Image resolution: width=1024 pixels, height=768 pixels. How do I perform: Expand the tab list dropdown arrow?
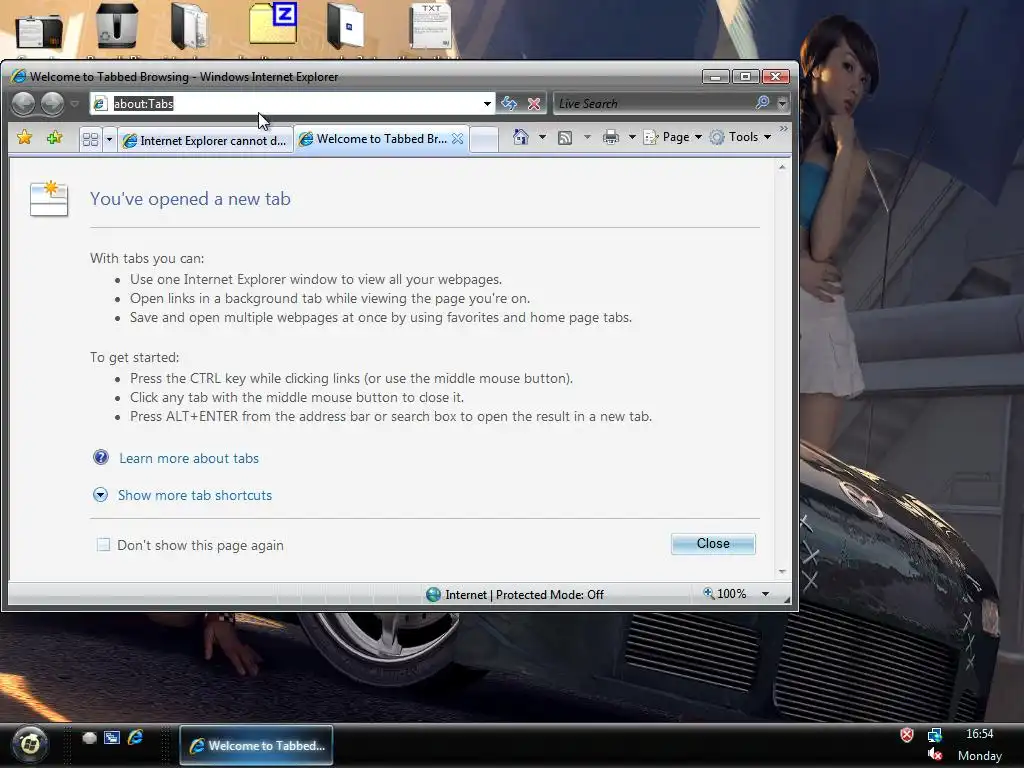109,140
